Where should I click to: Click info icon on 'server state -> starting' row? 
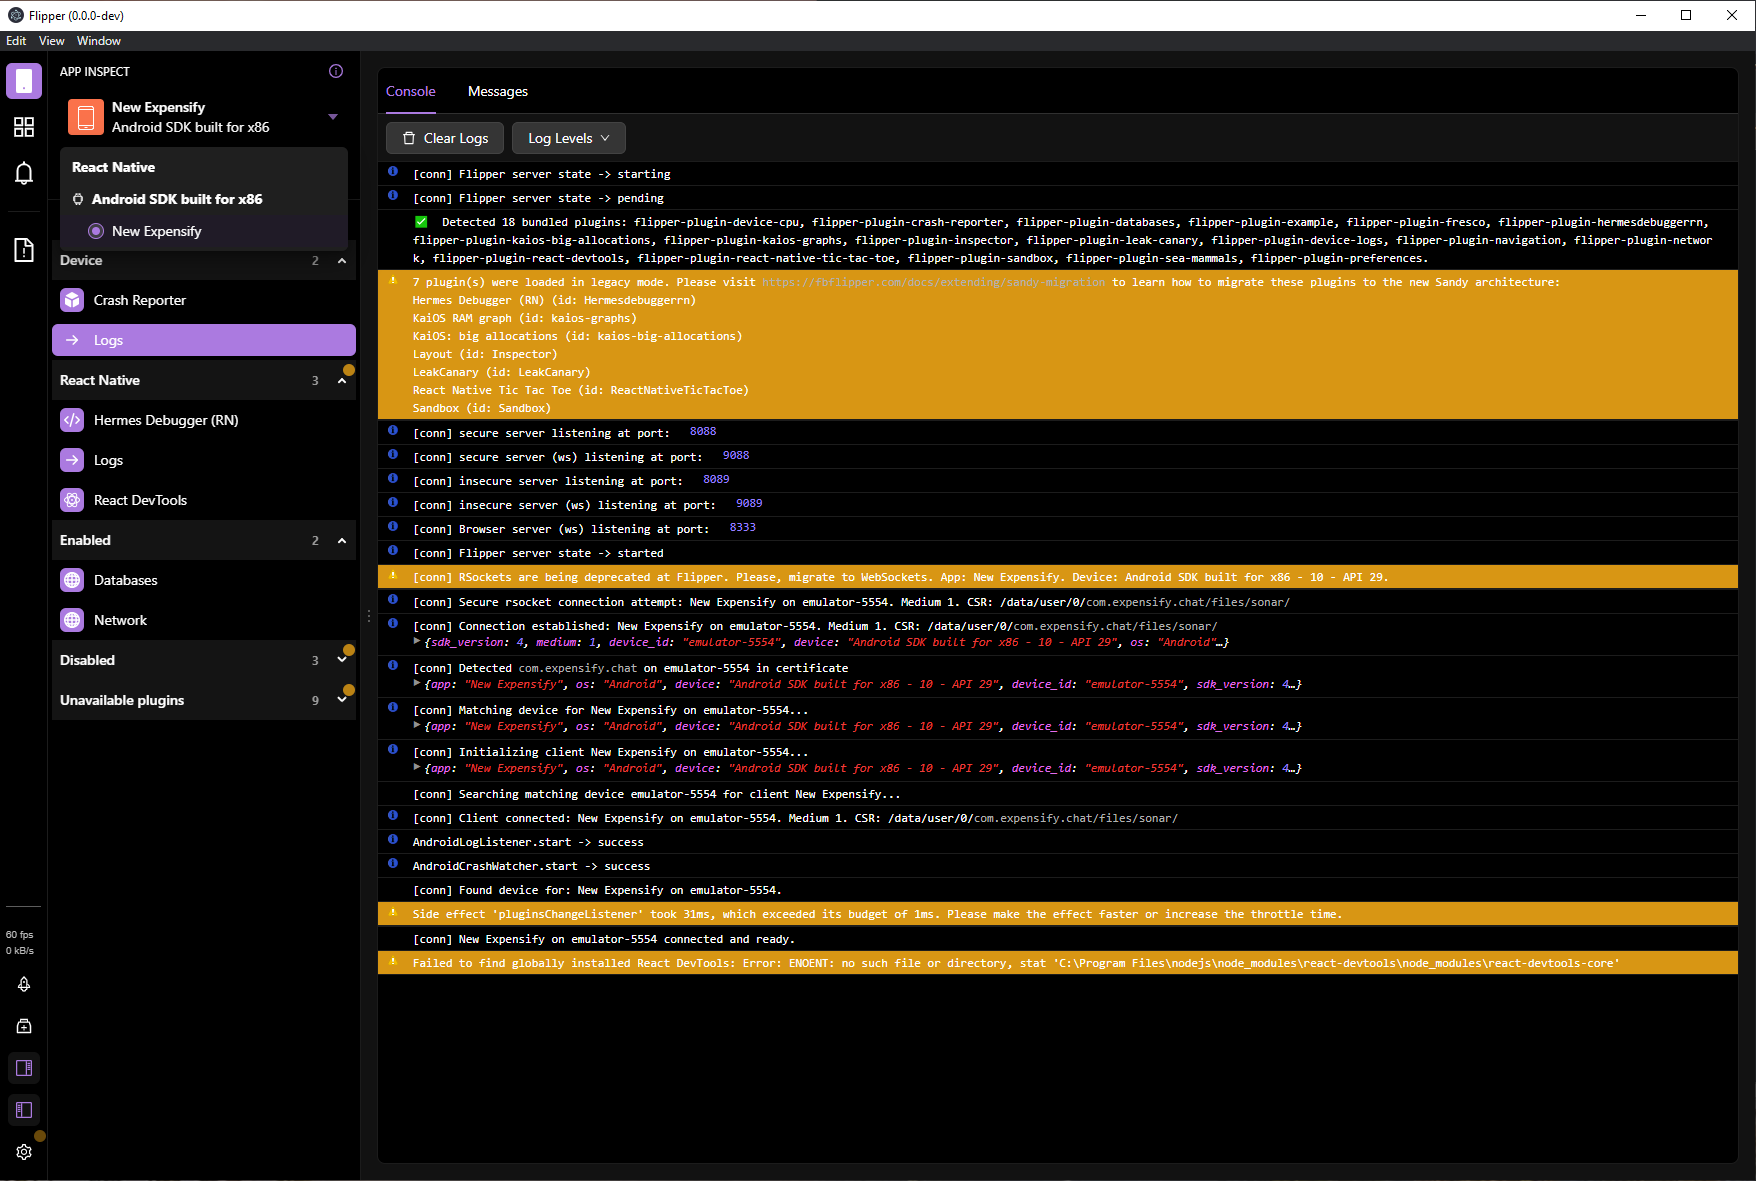(x=393, y=172)
